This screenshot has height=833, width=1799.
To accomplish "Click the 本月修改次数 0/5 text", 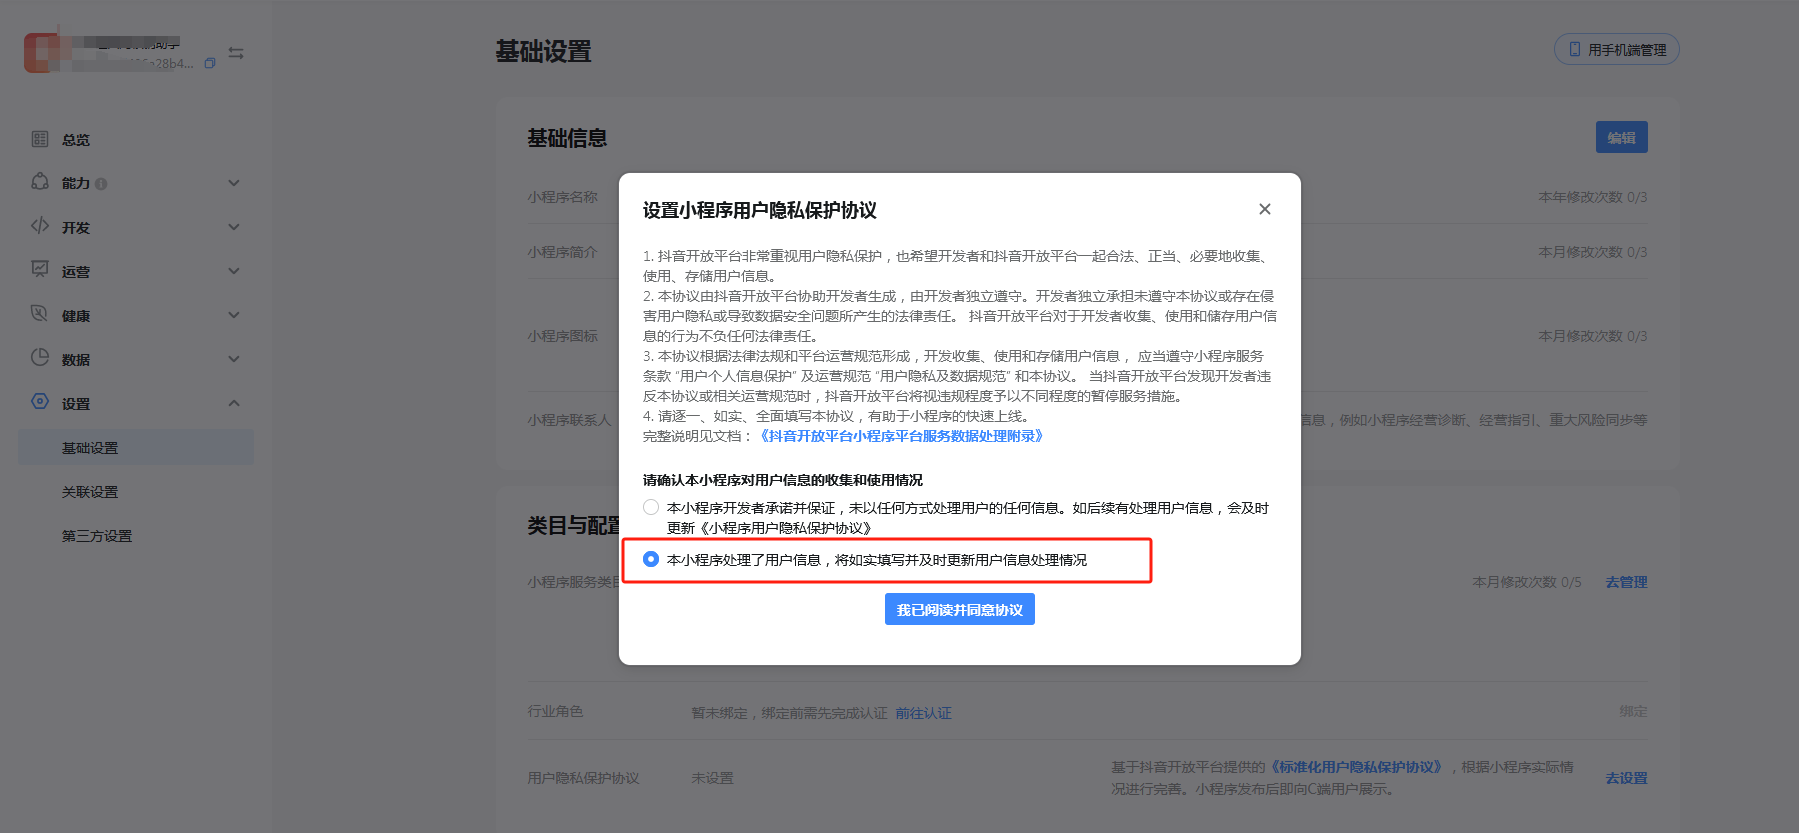I will (1527, 582).
